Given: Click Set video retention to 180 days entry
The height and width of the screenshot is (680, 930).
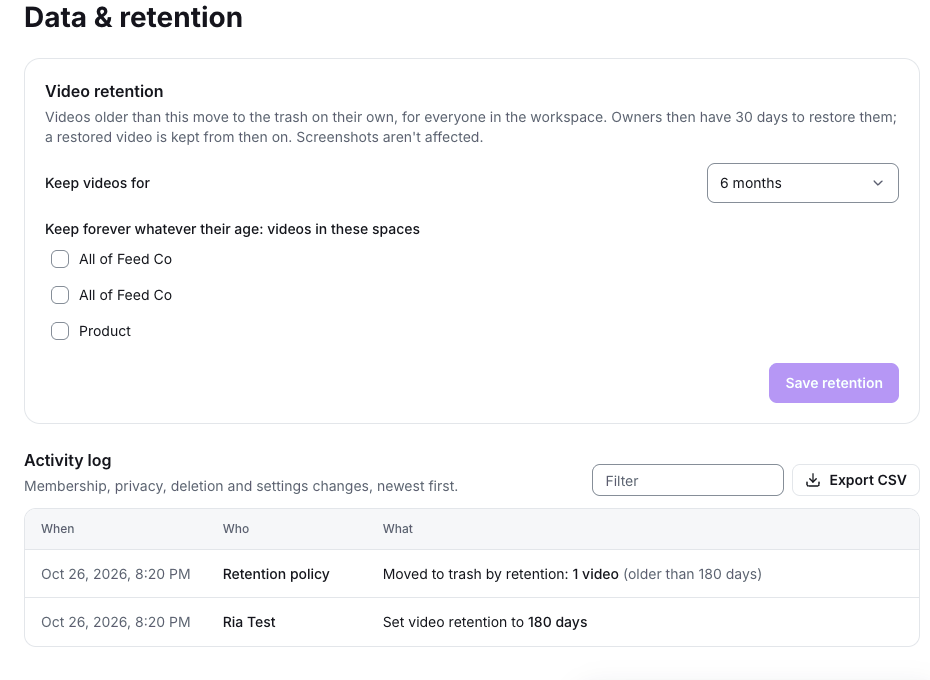Looking at the screenshot, I should coord(485,622).
